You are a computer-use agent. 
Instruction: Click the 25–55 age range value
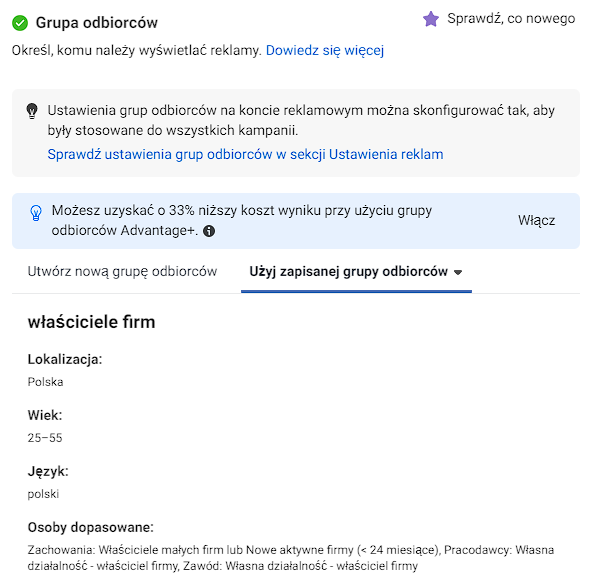(x=45, y=438)
